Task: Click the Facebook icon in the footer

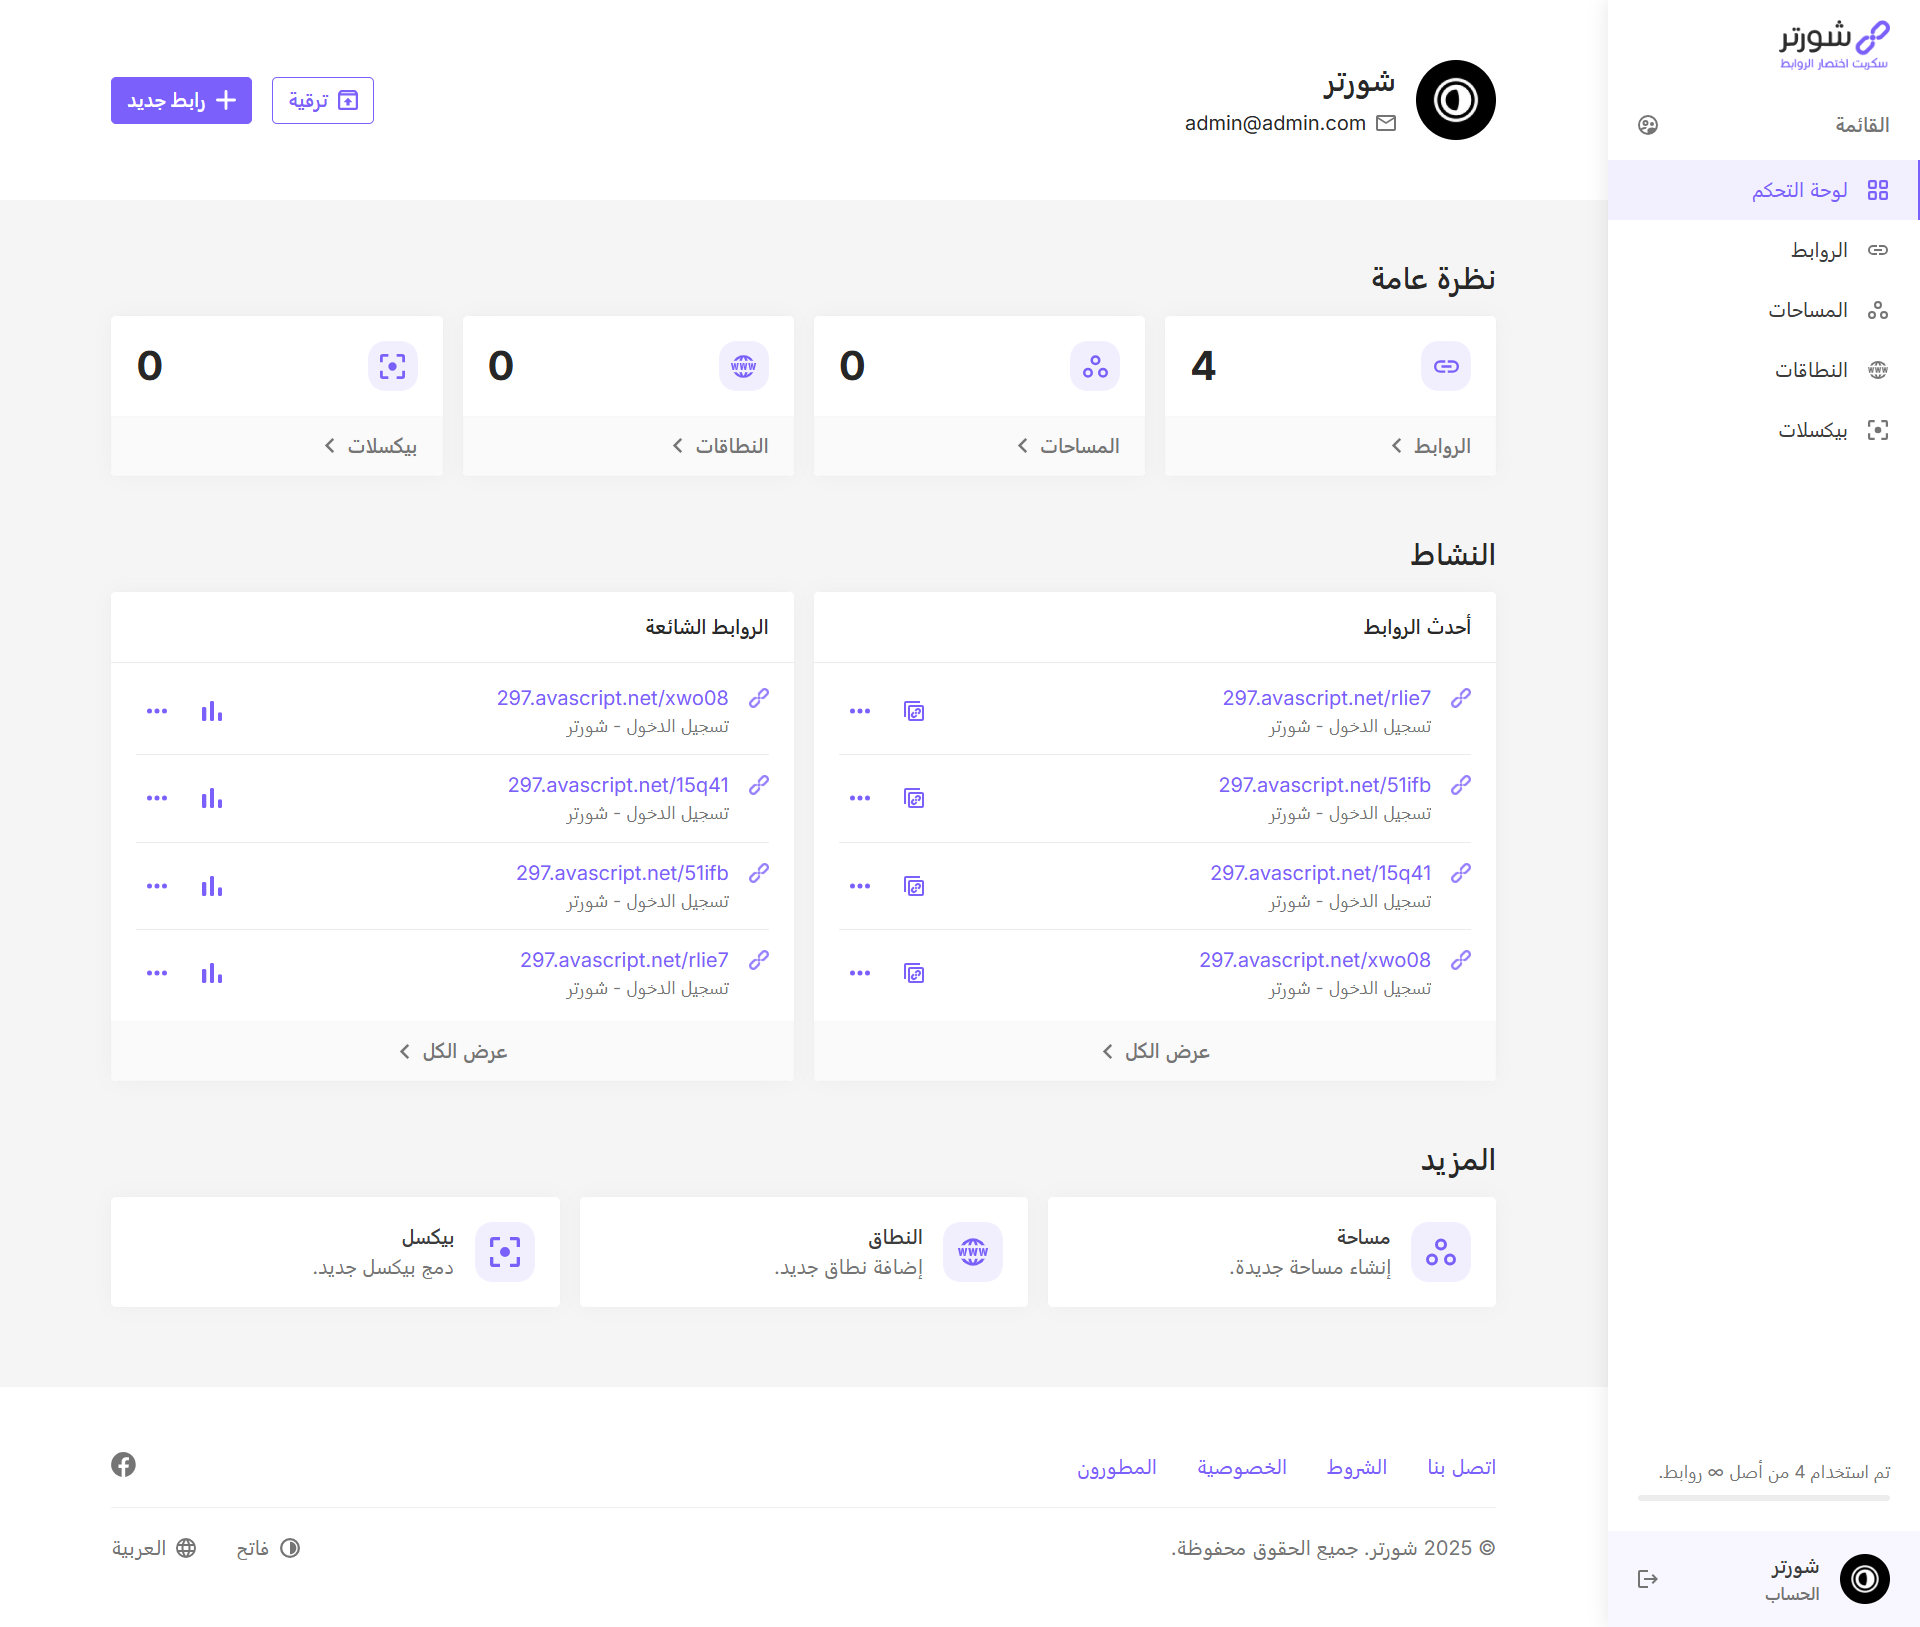Action: coord(123,1464)
